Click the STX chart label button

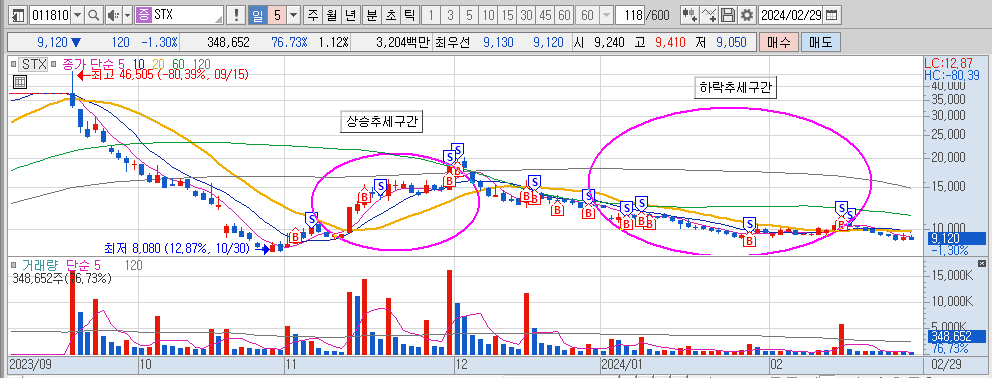[x=33, y=64]
